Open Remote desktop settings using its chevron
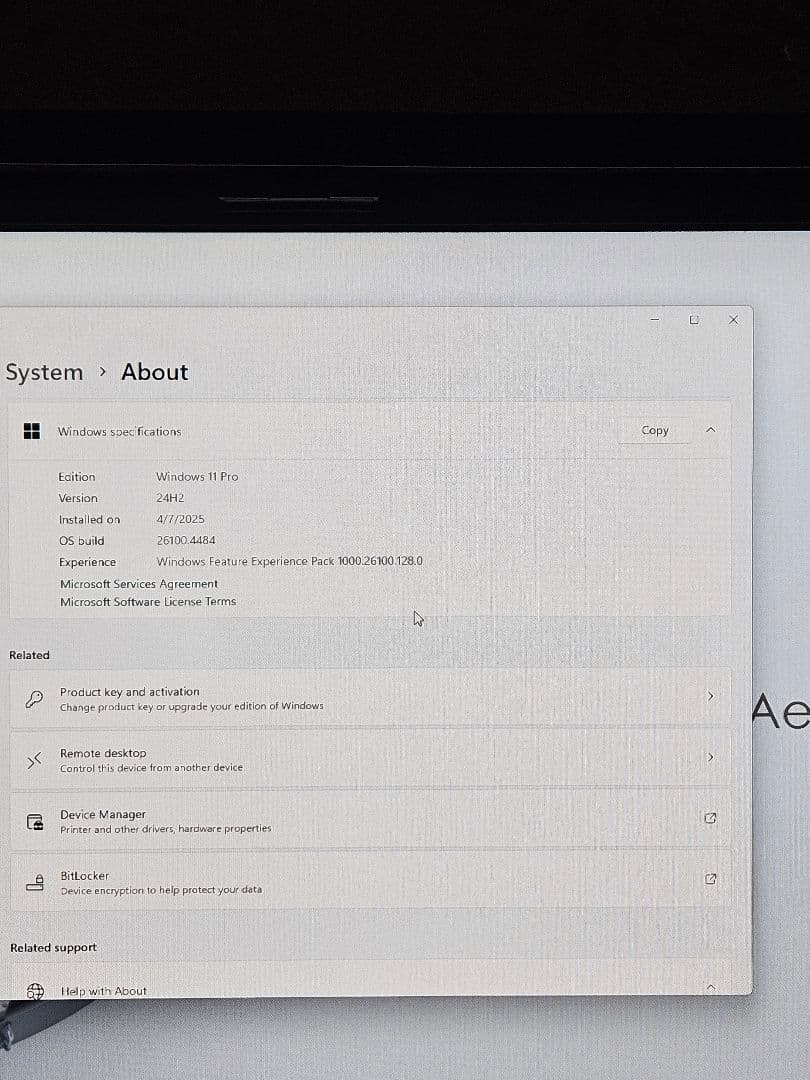This screenshot has width=810, height=1080. pos(710,757)
